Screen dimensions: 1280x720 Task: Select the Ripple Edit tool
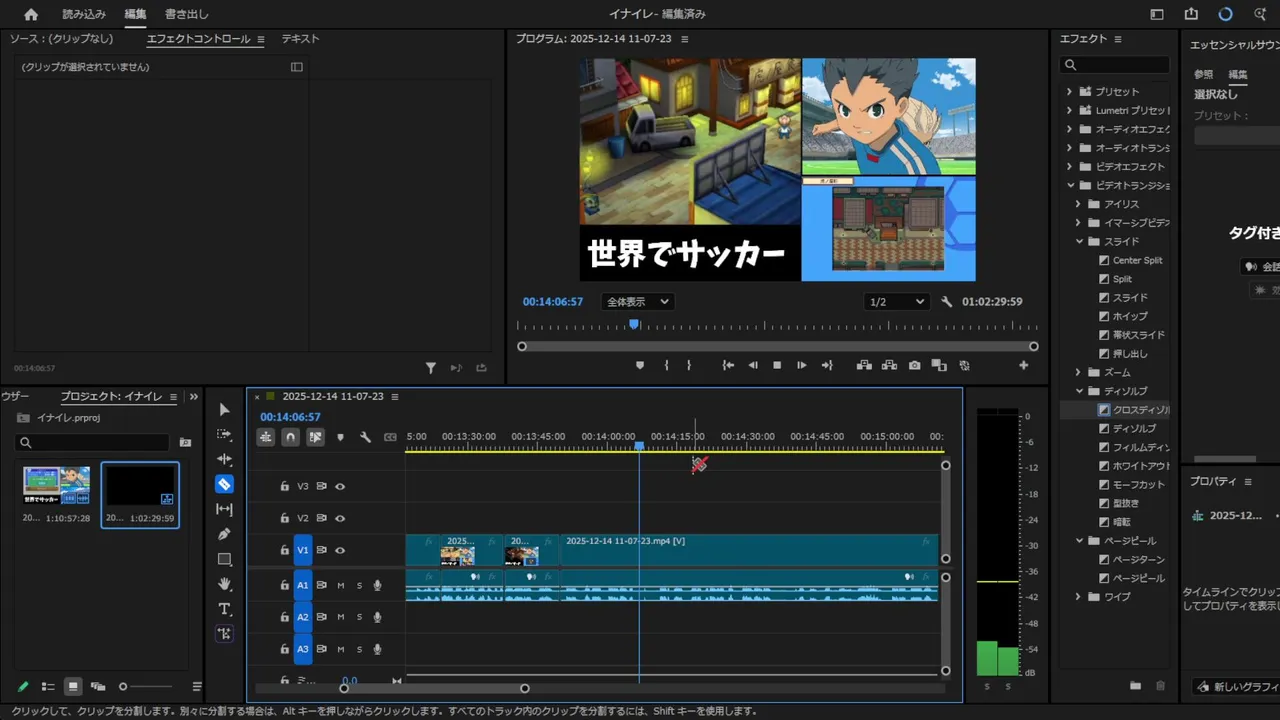tap(224, 459)
